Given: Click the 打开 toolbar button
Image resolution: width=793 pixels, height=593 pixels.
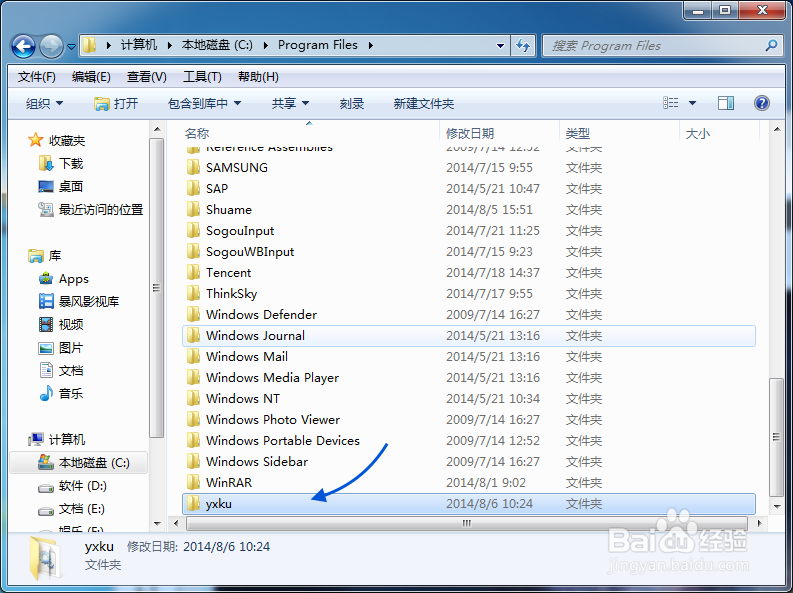Looking at the screenshot, I should (x=116, y=104).
